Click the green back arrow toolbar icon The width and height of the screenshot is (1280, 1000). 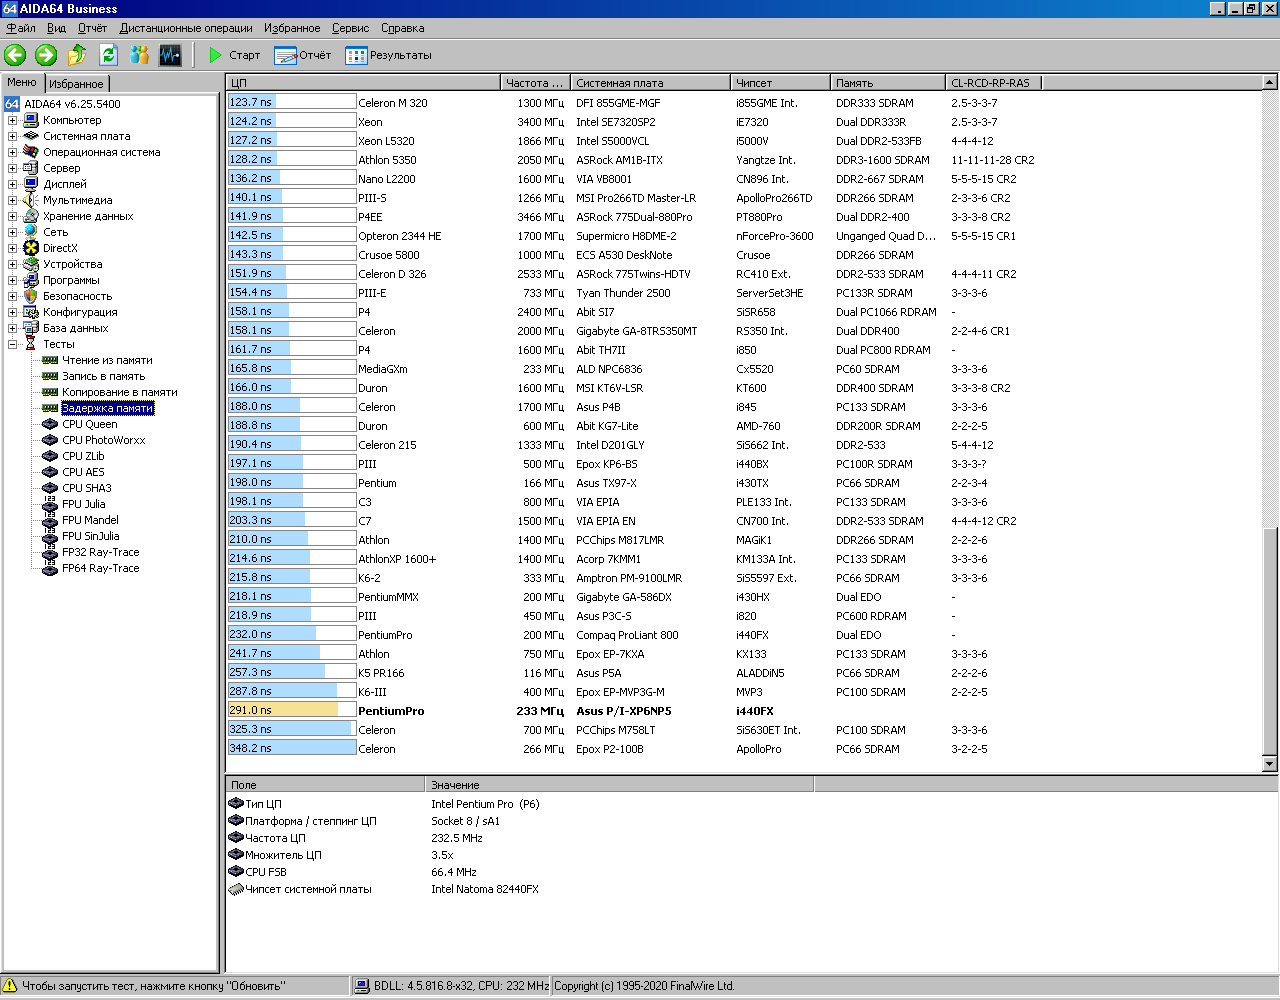coord(15,55)
